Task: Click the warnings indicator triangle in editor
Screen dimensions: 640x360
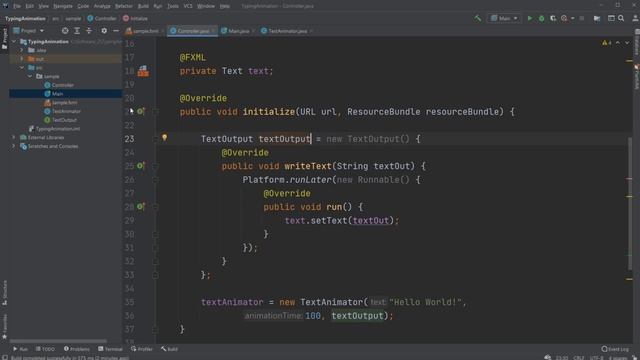Action: coord(604,43)
